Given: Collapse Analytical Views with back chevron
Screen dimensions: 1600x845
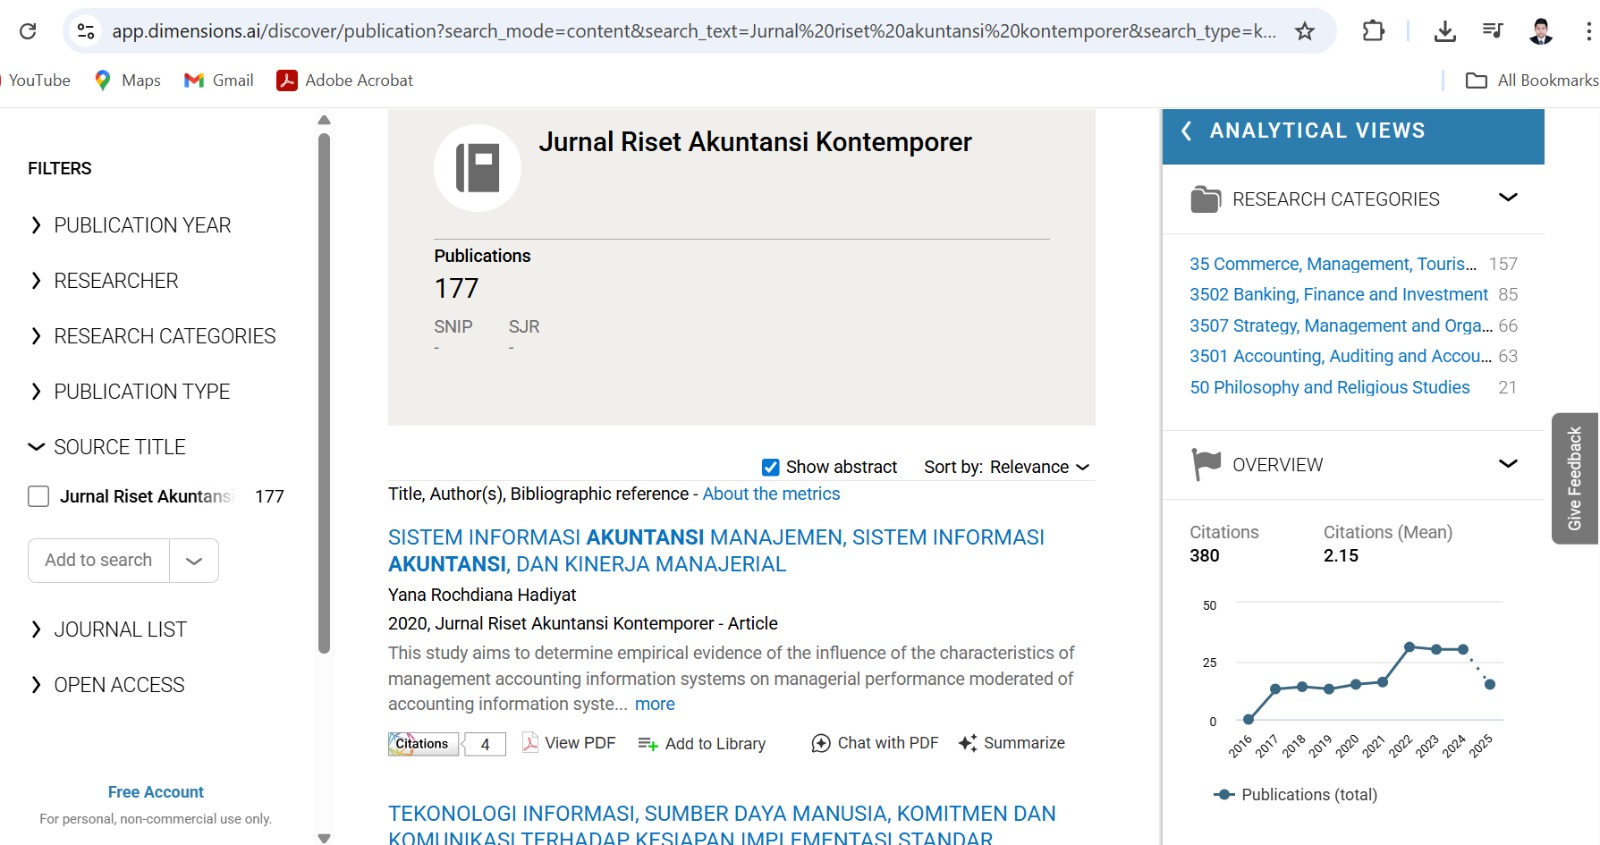Looking at the screenshot, I should pos(1187,131).
